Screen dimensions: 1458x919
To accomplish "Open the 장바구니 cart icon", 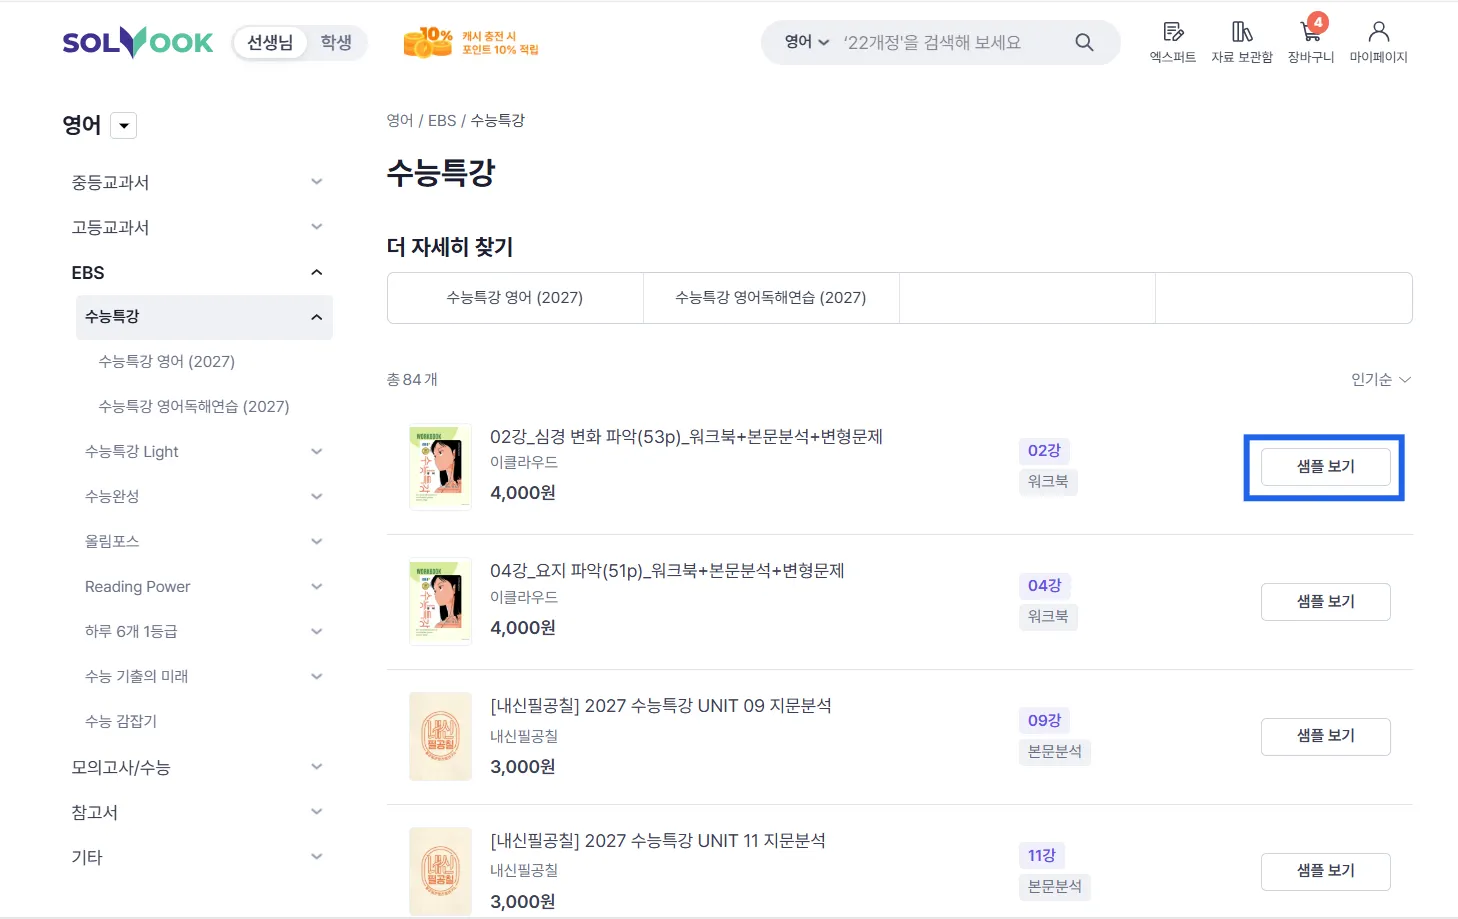I will pos(1311,42).
